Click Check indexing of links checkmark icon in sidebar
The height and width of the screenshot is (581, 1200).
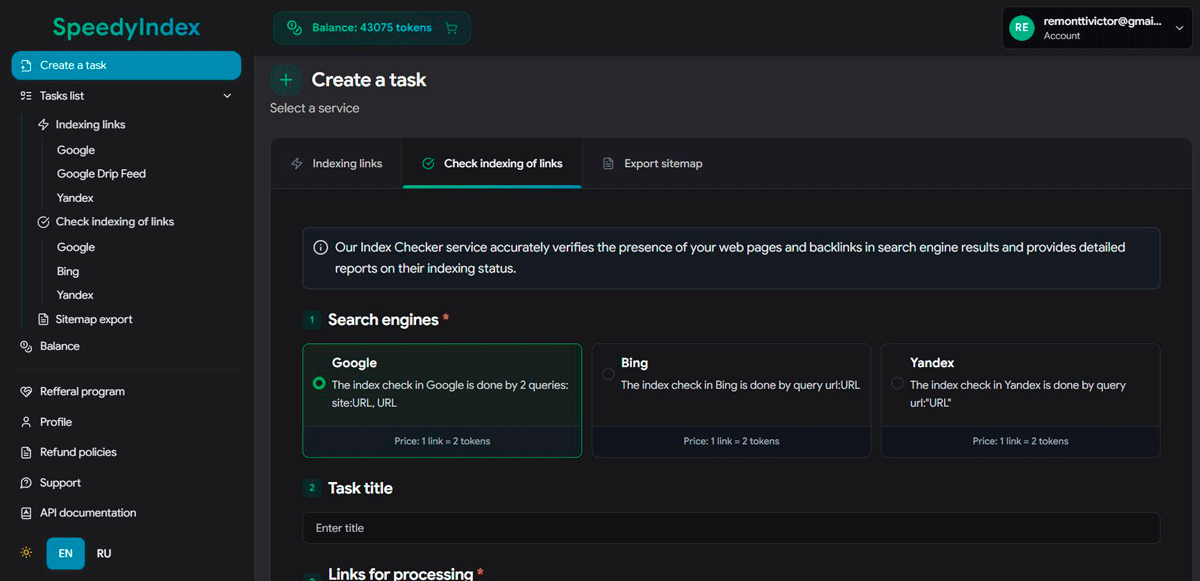point(43,222)
